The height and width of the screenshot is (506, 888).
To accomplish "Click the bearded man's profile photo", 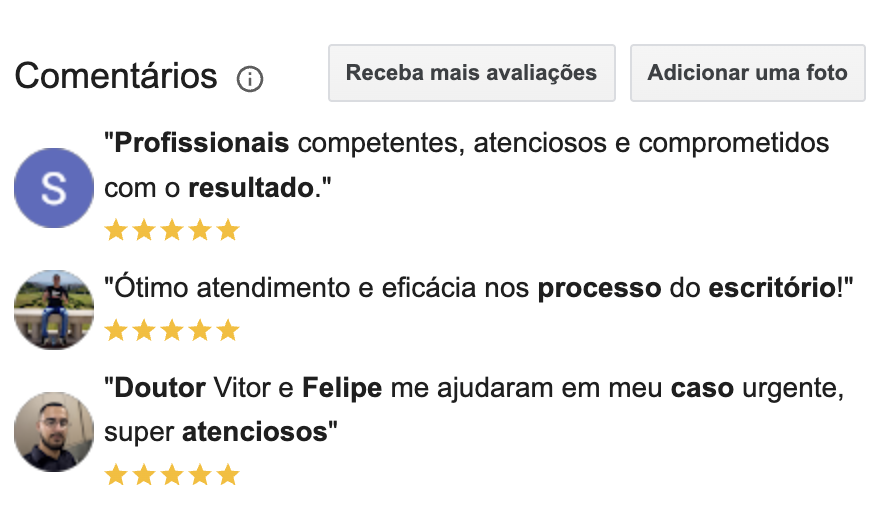I will tap(54, 431).
